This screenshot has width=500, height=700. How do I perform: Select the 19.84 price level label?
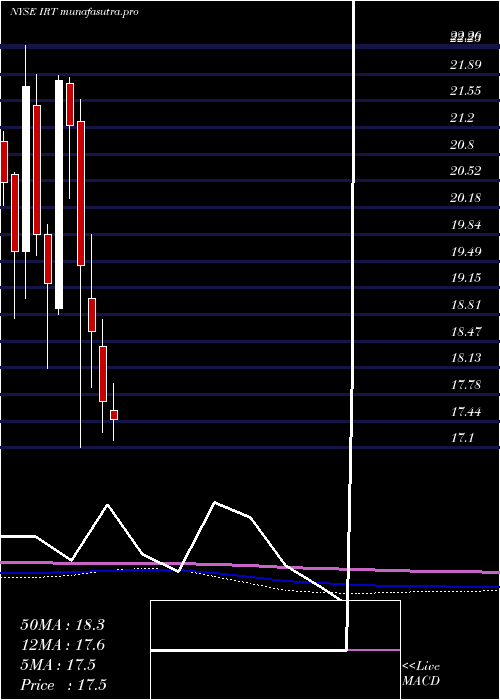click(x=465, y=225)
